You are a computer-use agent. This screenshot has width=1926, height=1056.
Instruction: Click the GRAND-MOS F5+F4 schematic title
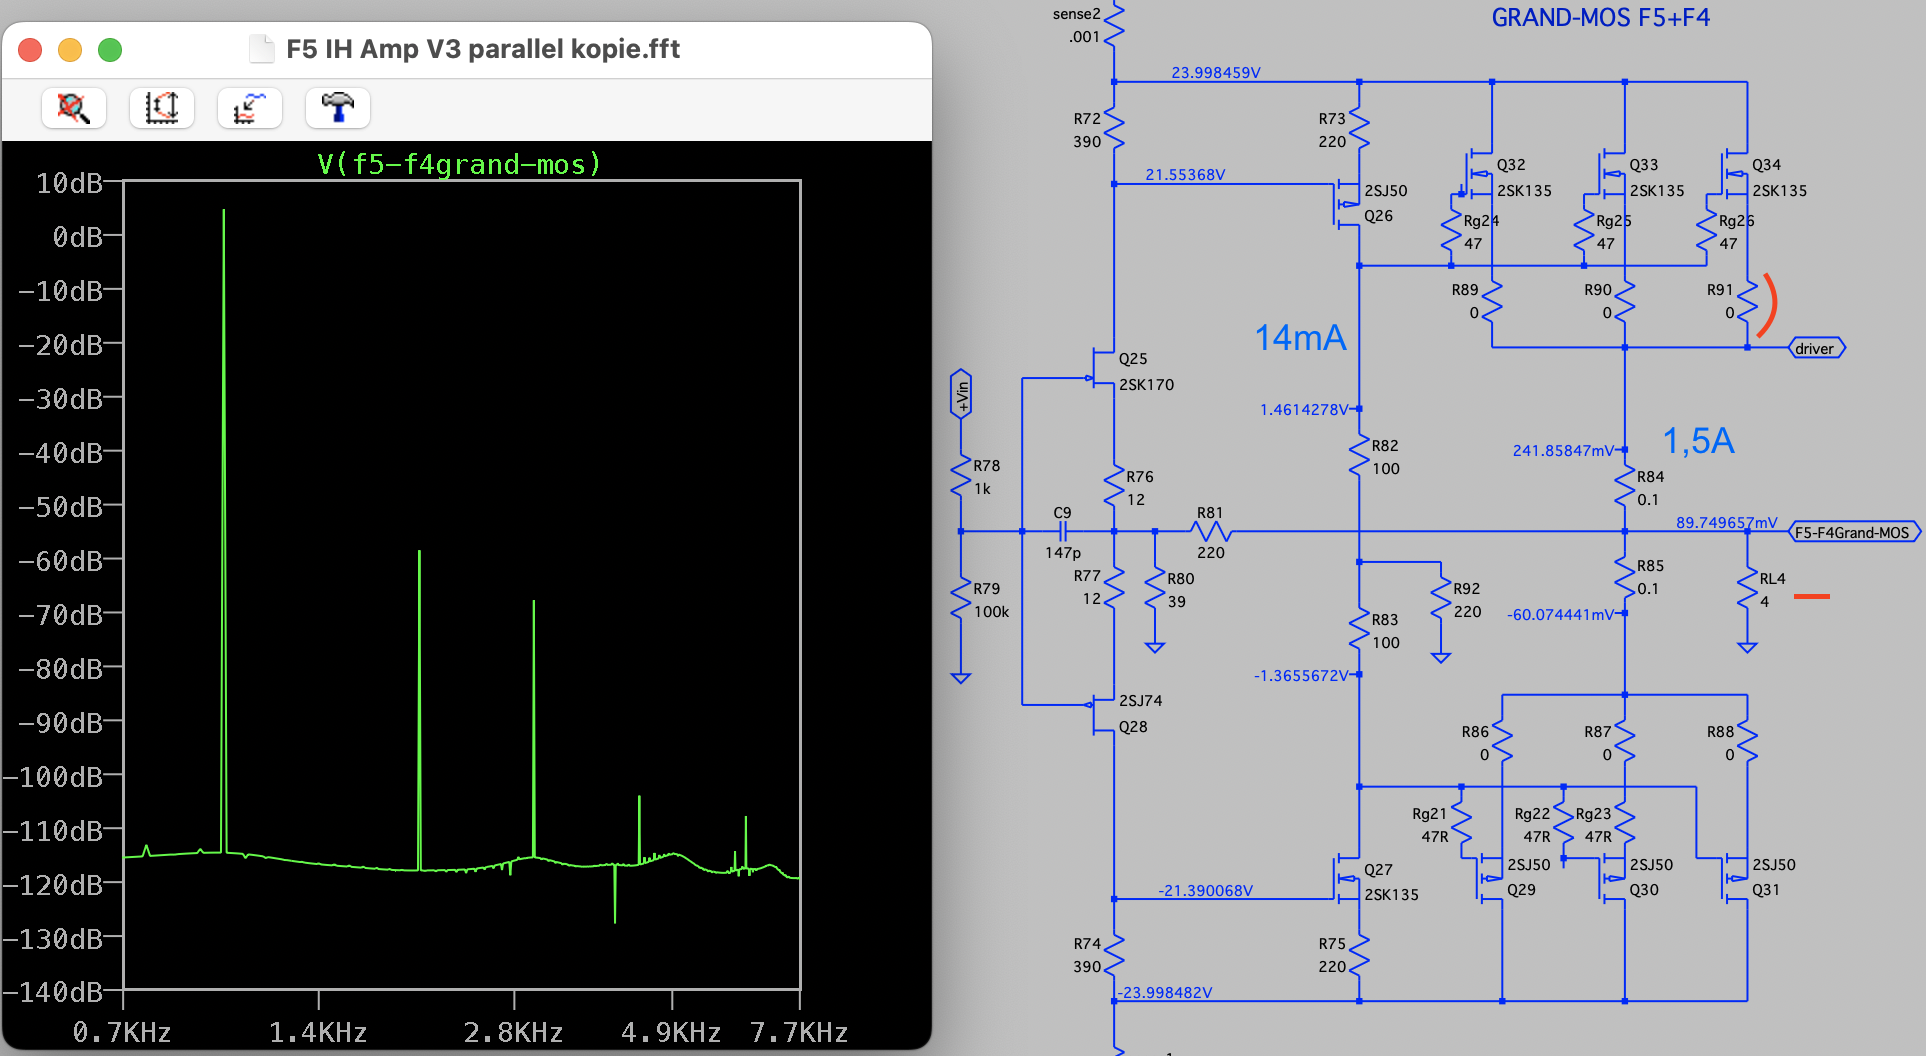coord(1600,18)
